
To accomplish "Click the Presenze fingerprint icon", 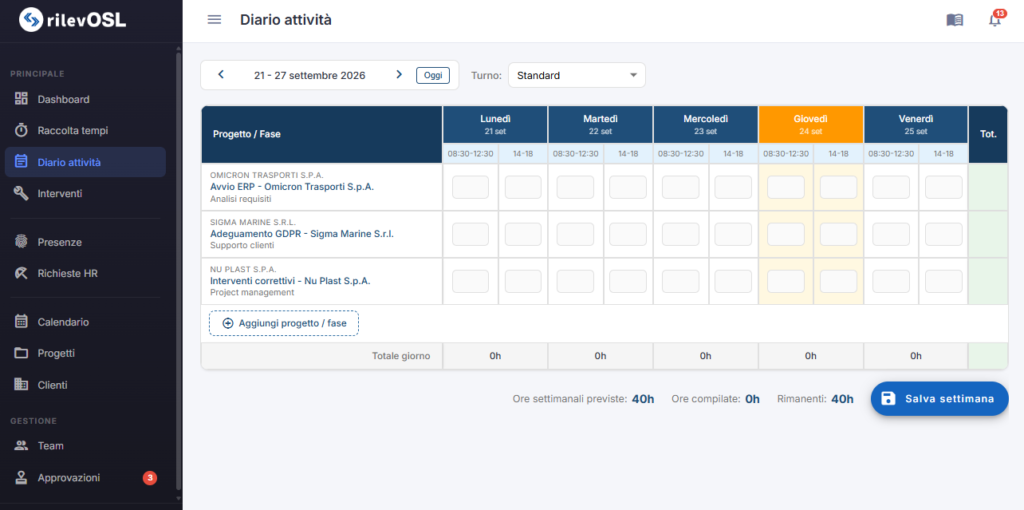I will click(22, 242).
